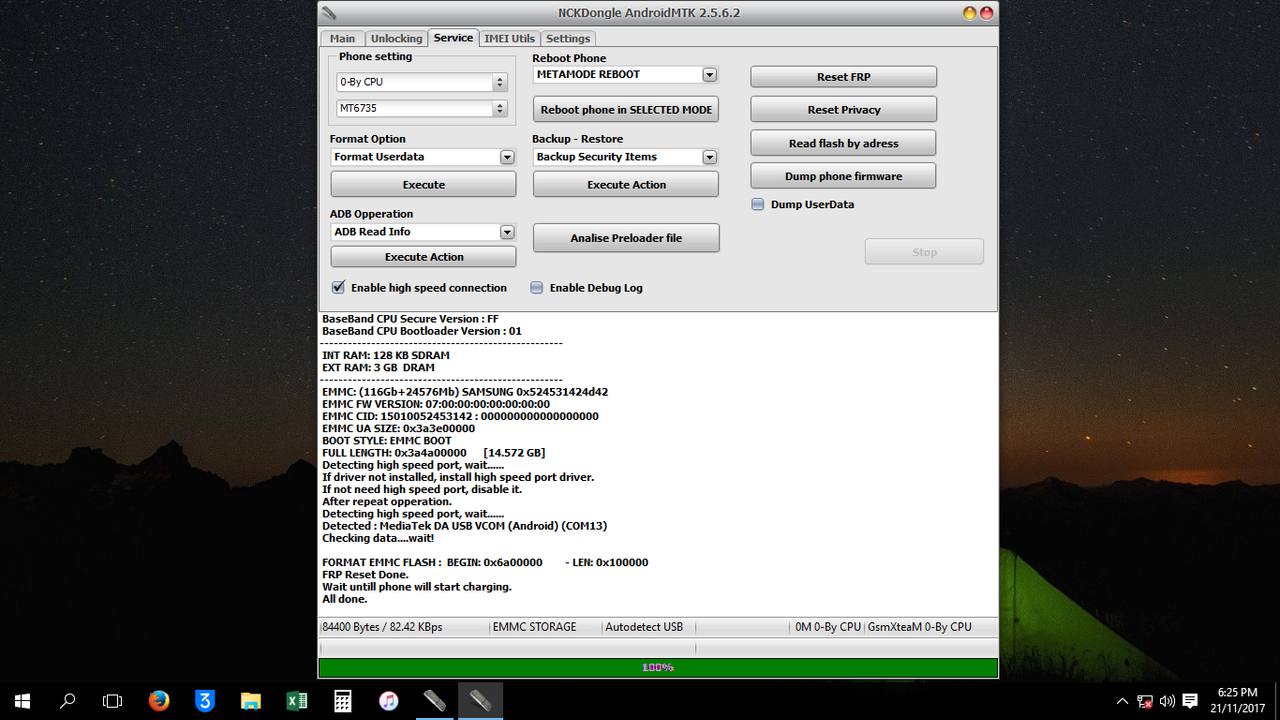Screen dimensions: 1280x720
Task: Open taskbar search magnifier
Action: click(68, 701)
